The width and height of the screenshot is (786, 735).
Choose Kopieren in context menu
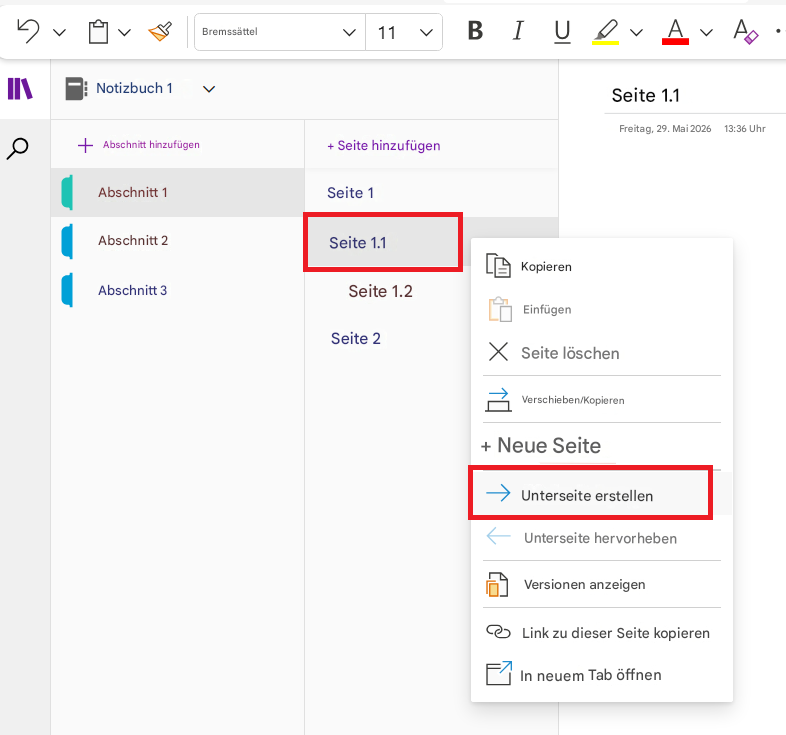(x=602, y=266)
